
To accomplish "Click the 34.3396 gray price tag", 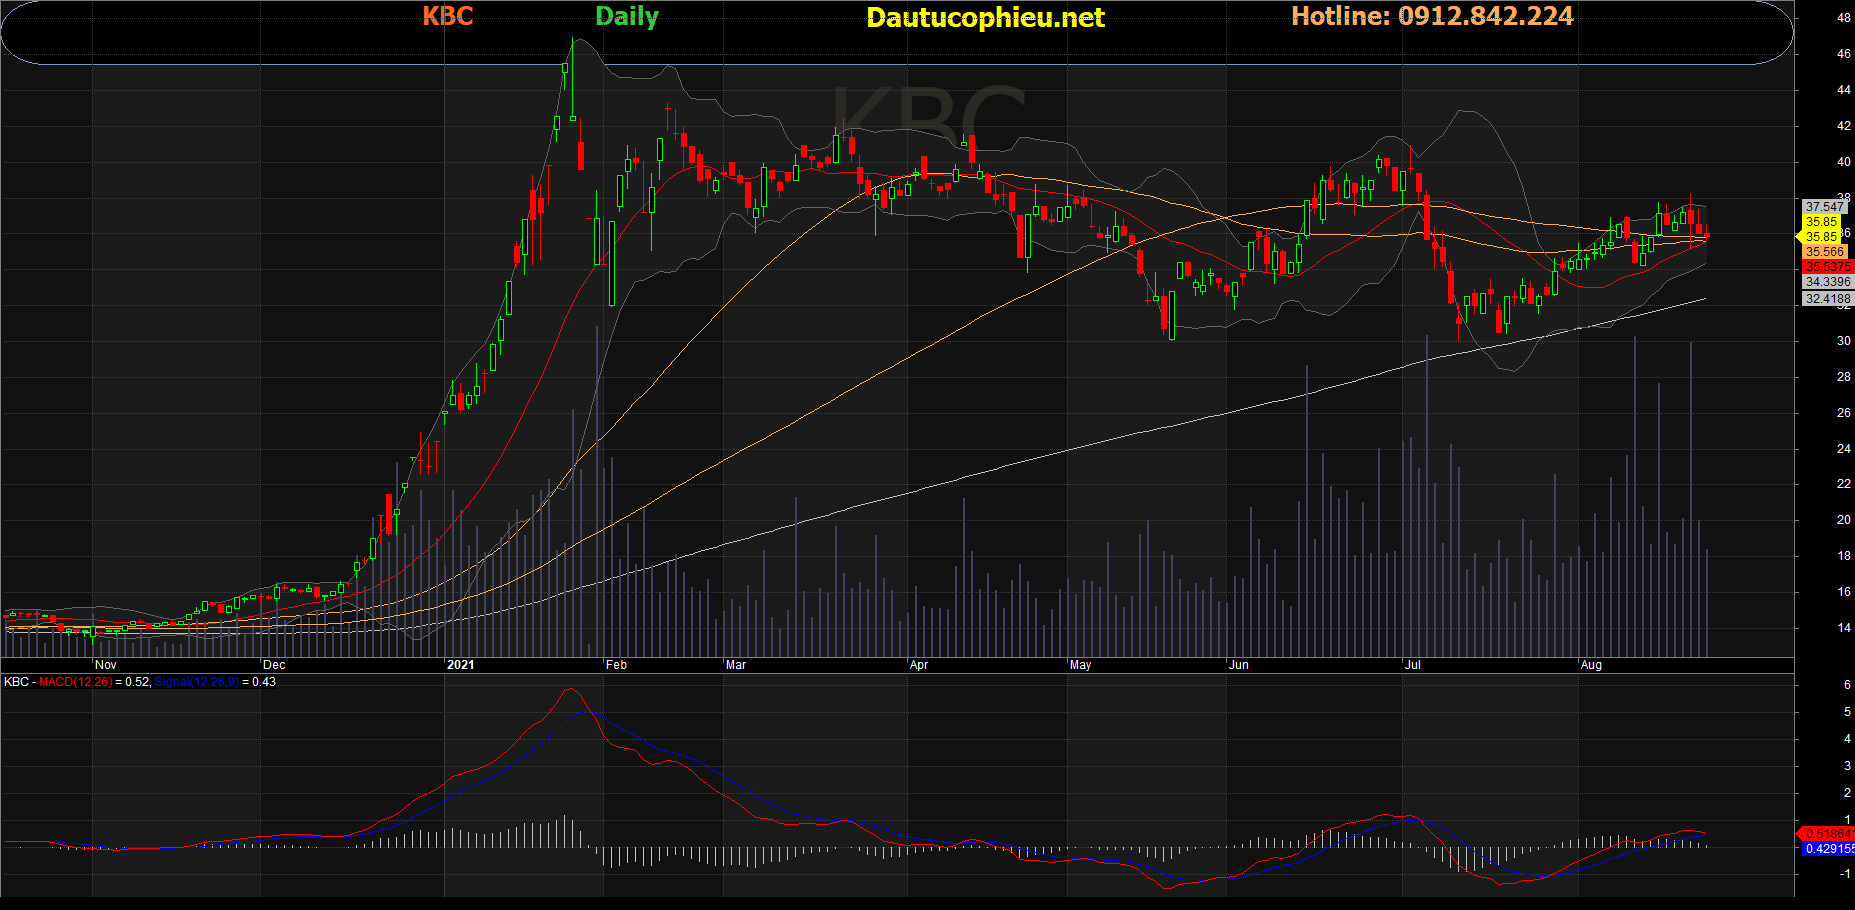I will pos(1827,282).
